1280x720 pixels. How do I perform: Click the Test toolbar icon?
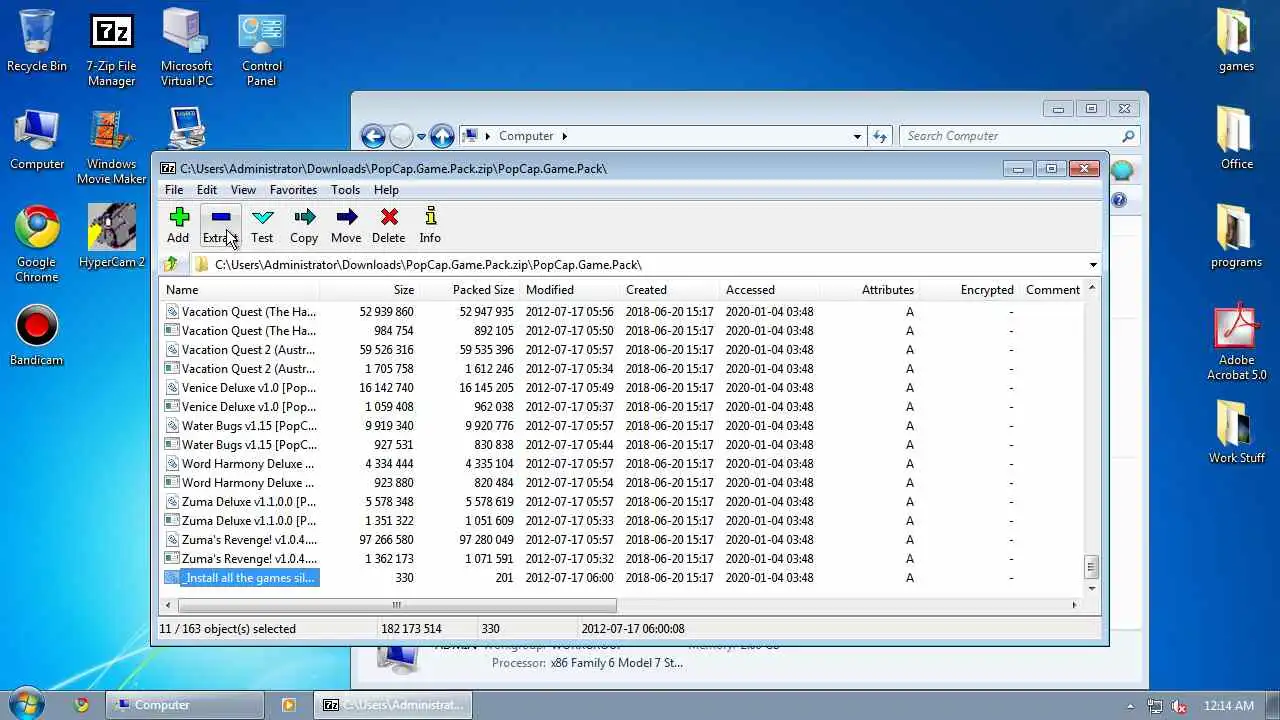pos(262,225)
